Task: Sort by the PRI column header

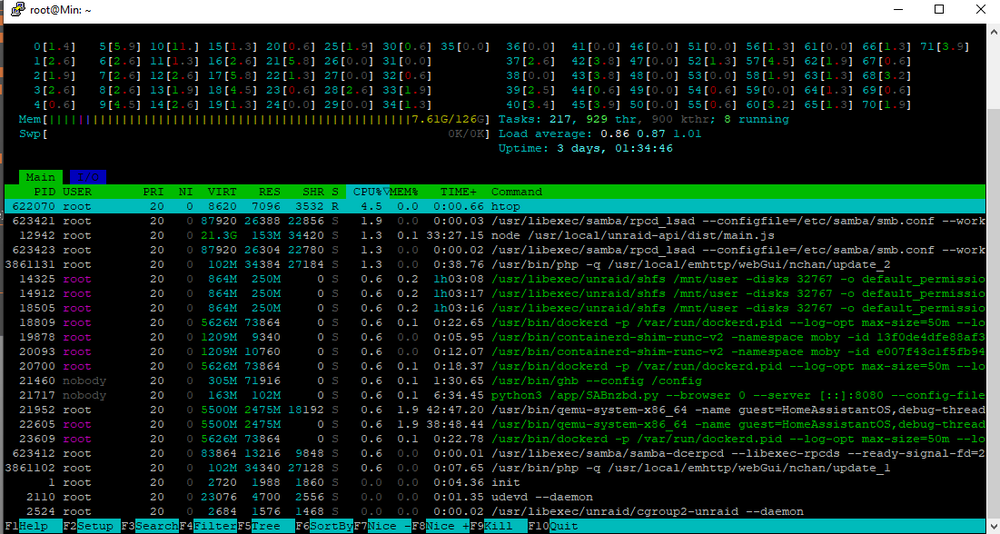Action: pos(153,191)
